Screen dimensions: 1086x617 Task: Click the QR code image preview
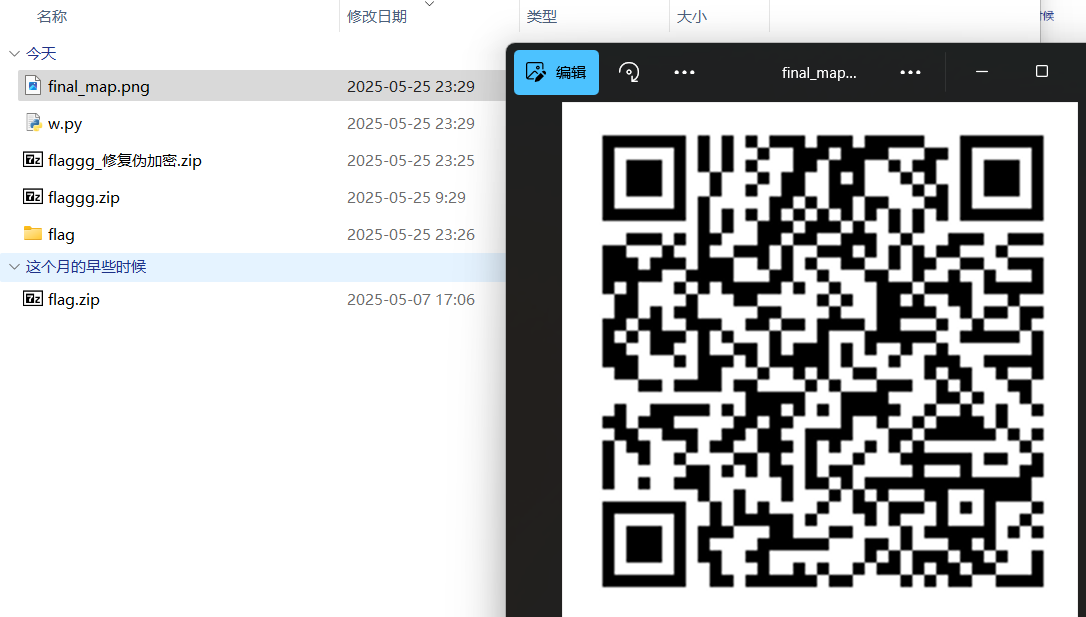point(821,360)
